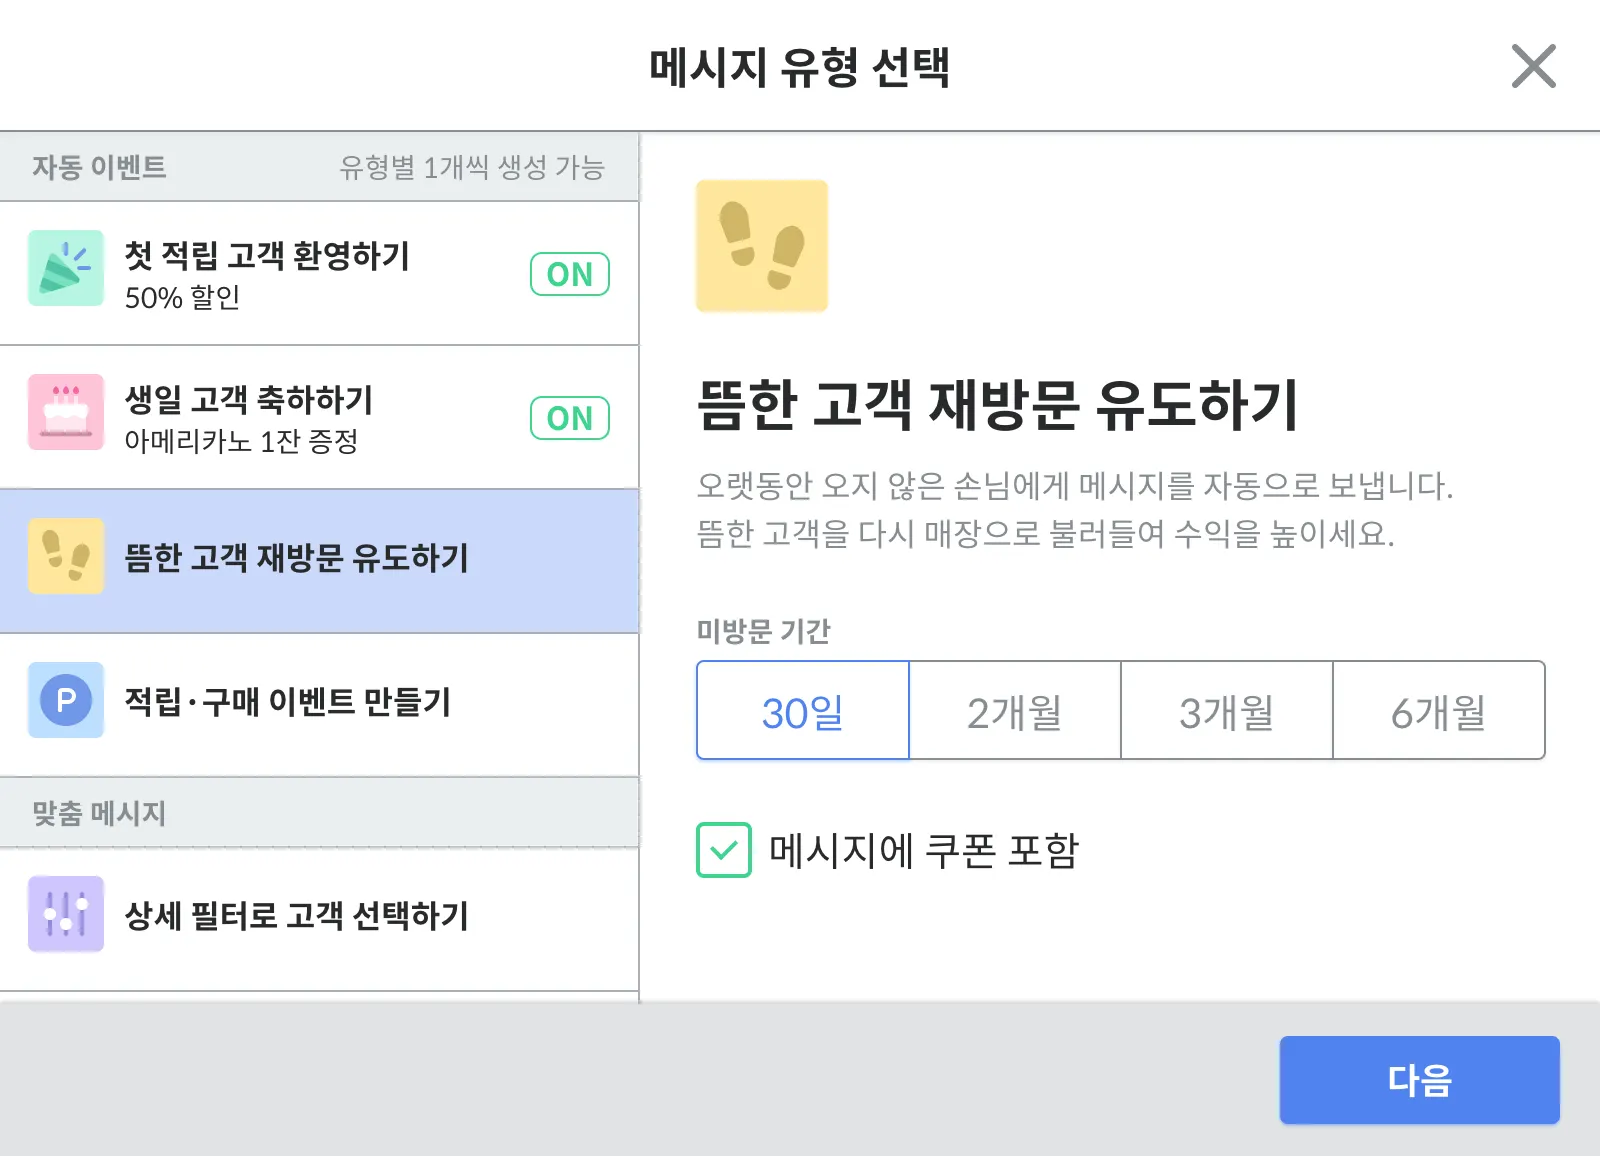Toggle ON switch for 첫 적립 고객 환영하기
The width and height of the screenshot is (1600, 1156).
(569, 274)
